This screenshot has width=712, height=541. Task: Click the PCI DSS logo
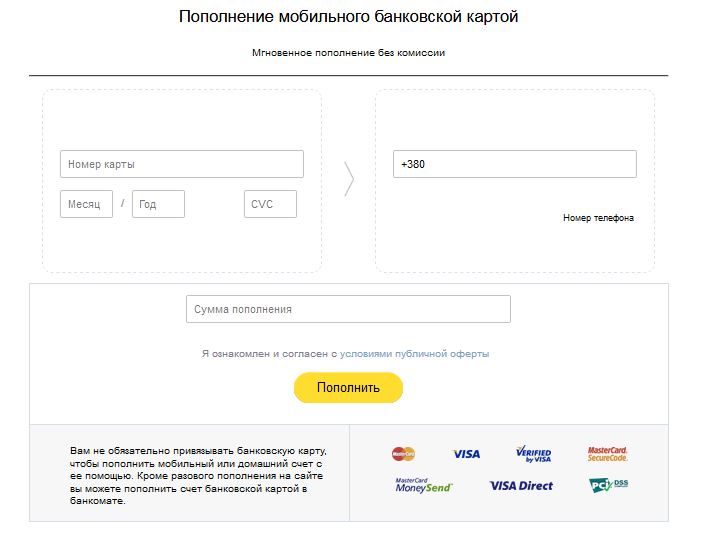[x=608, y=485]
